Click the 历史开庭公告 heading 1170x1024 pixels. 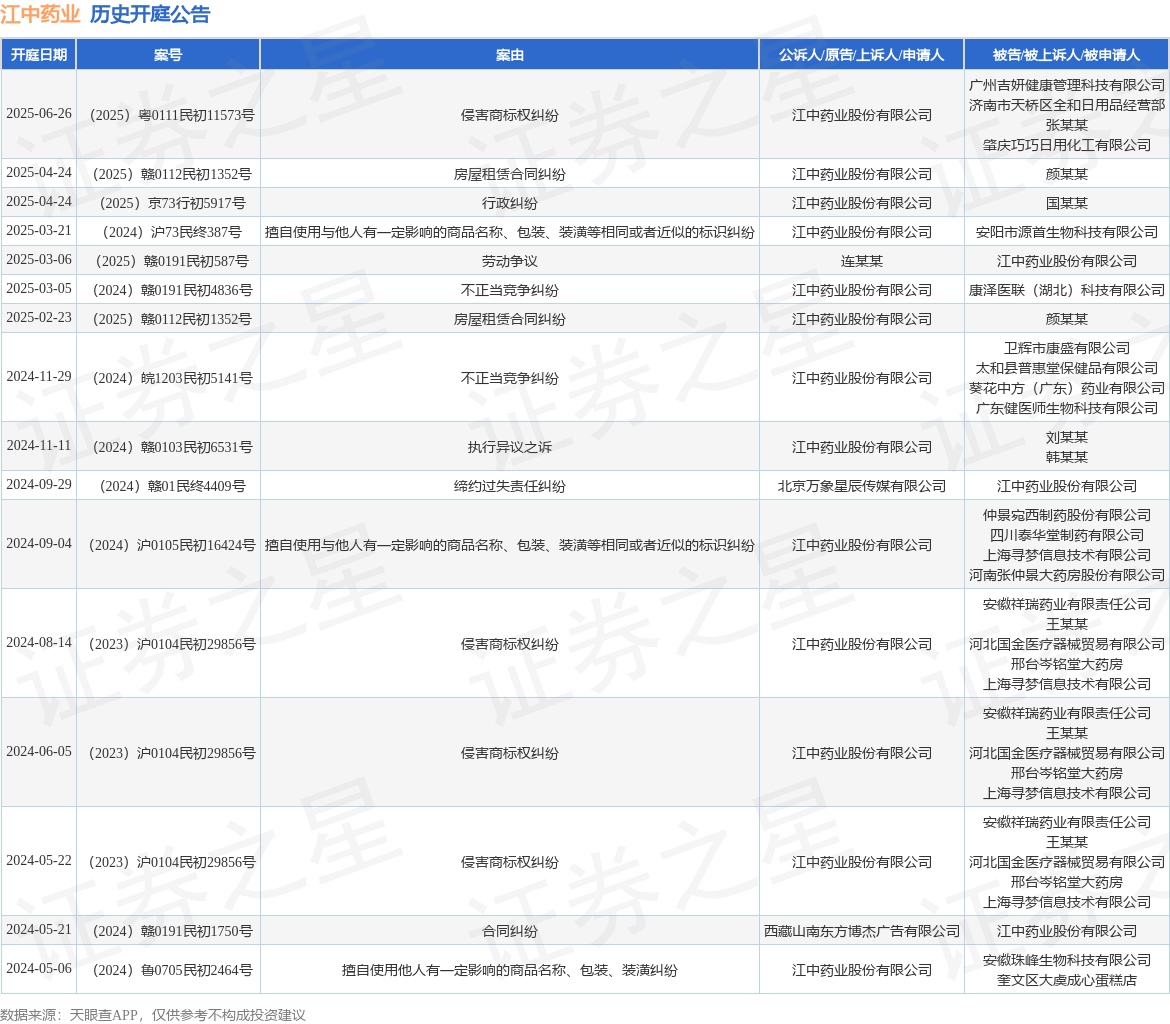point(150,14)
